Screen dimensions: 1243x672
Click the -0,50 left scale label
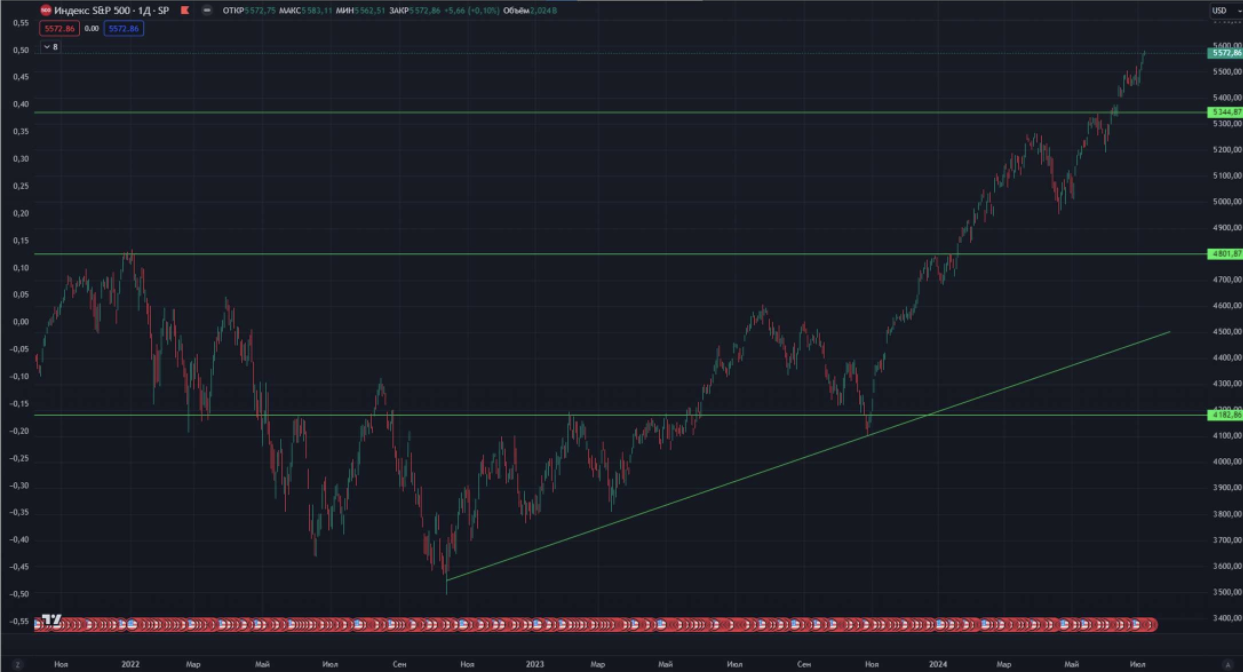coord(21,593)
